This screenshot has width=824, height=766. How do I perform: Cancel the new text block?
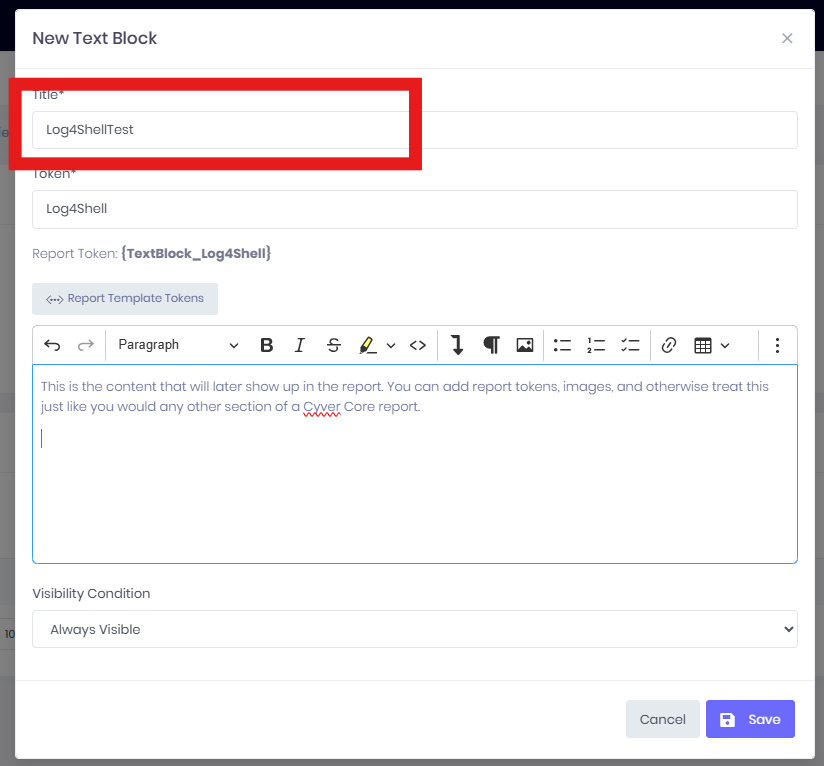pos(663,719)
